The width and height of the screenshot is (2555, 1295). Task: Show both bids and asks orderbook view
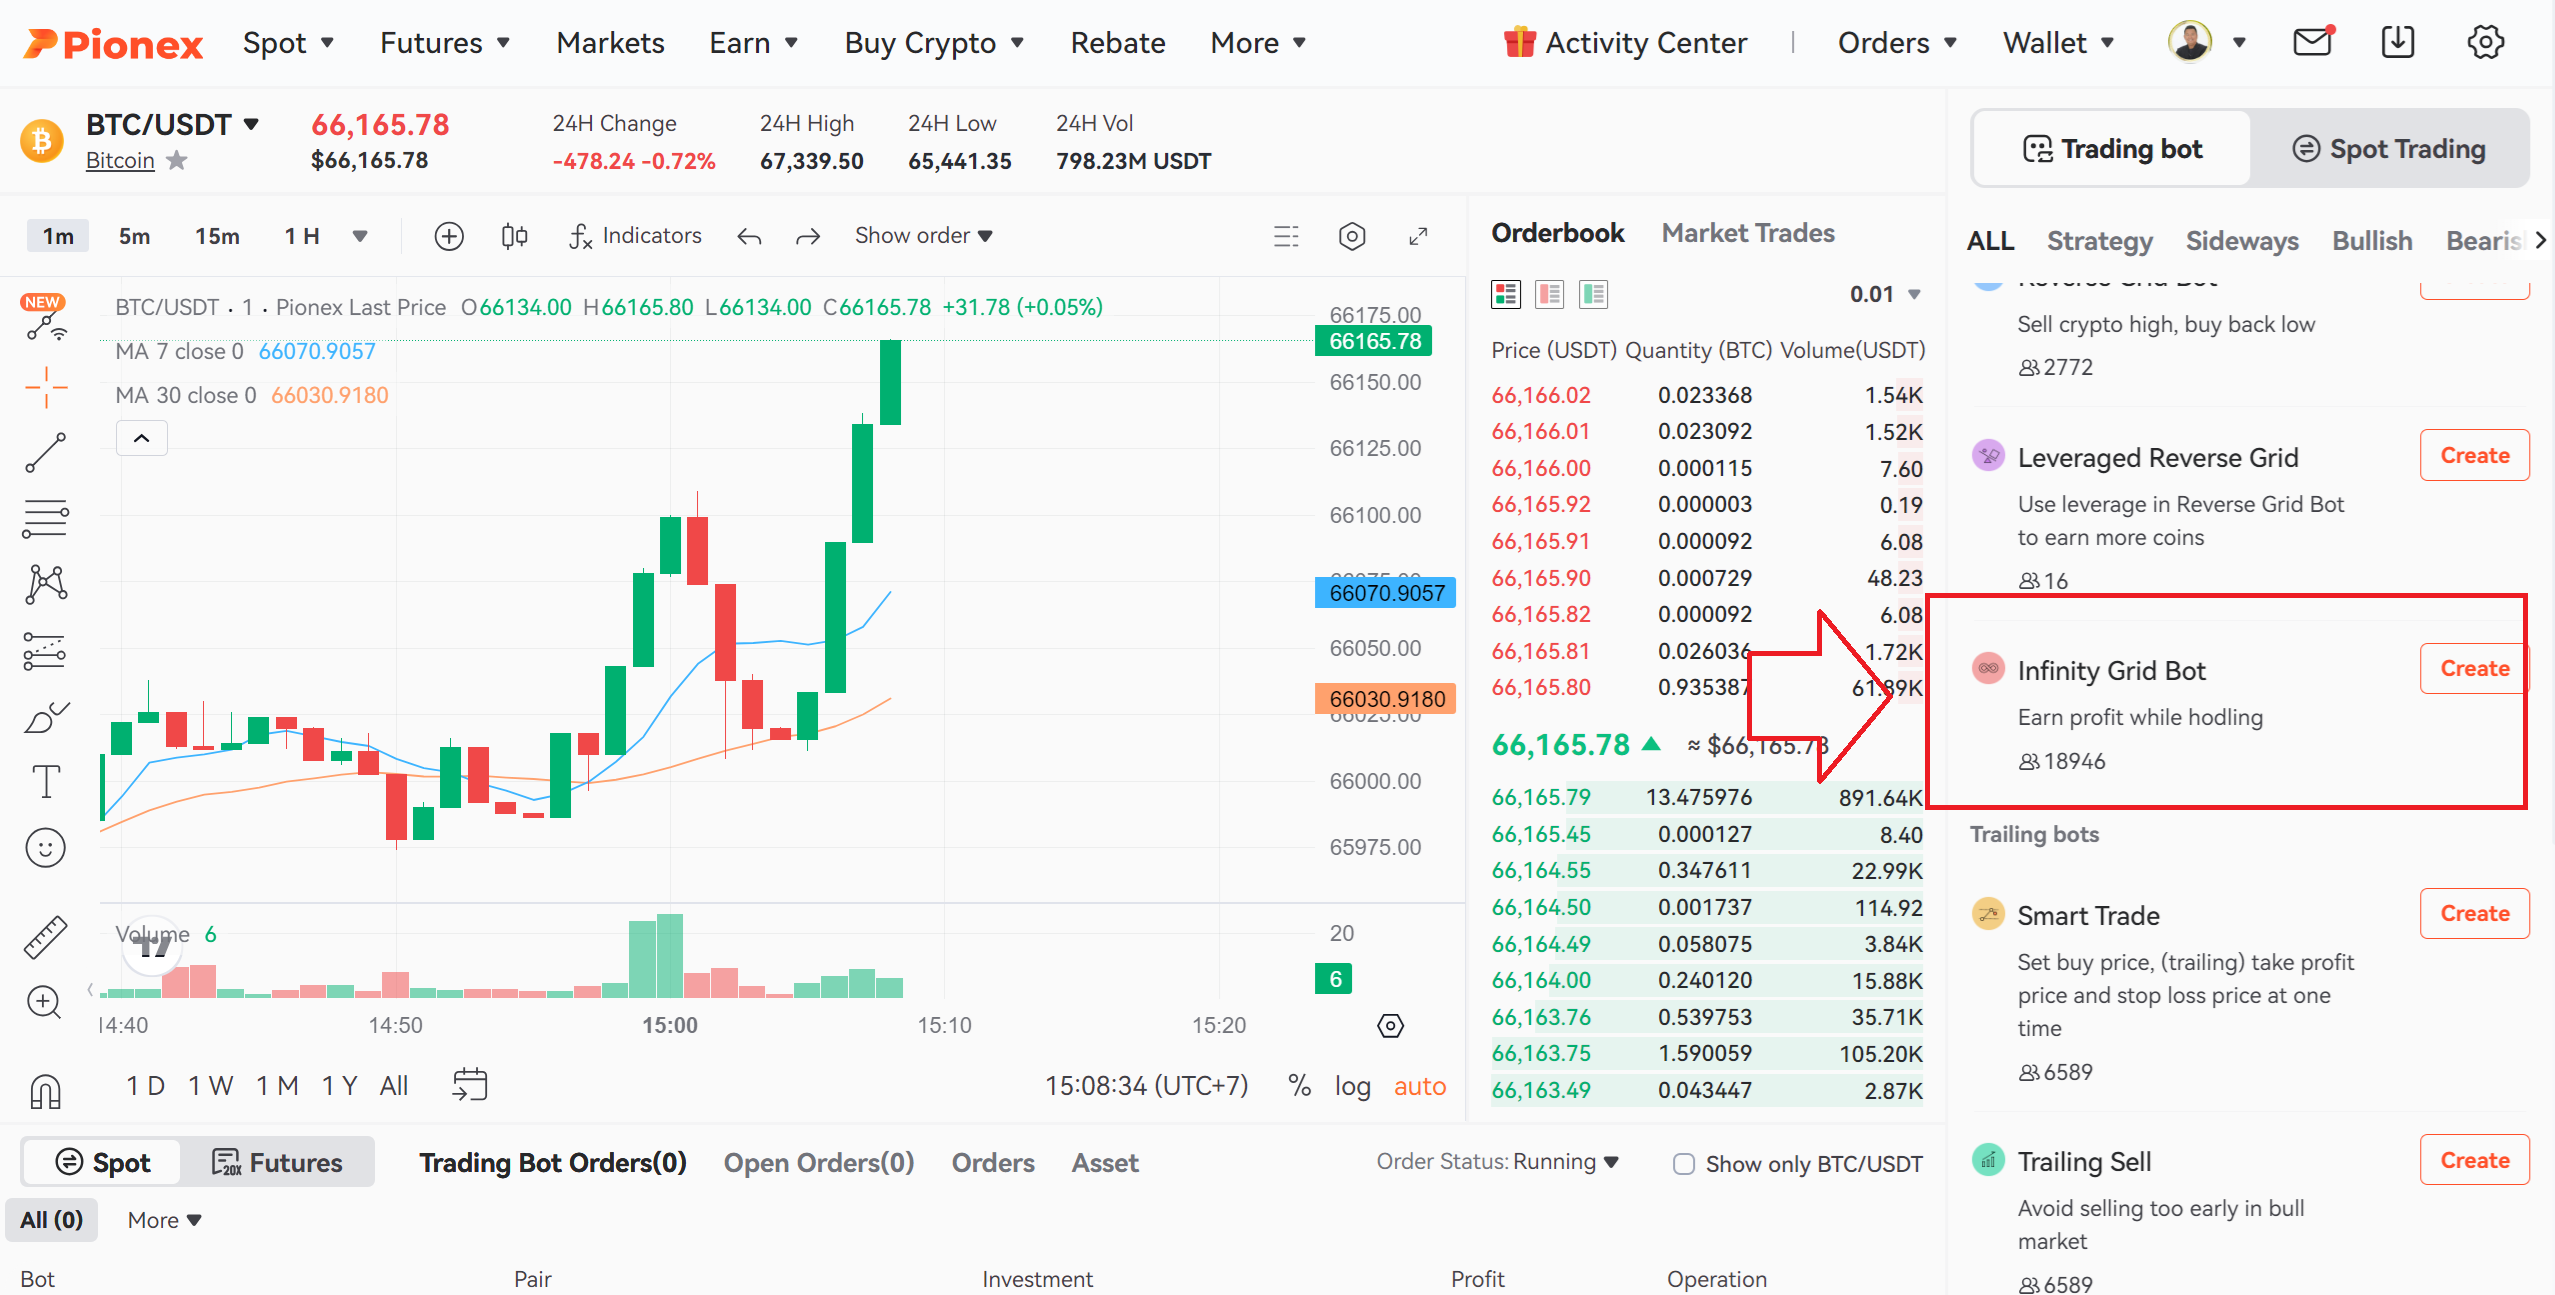[1505, 294]
